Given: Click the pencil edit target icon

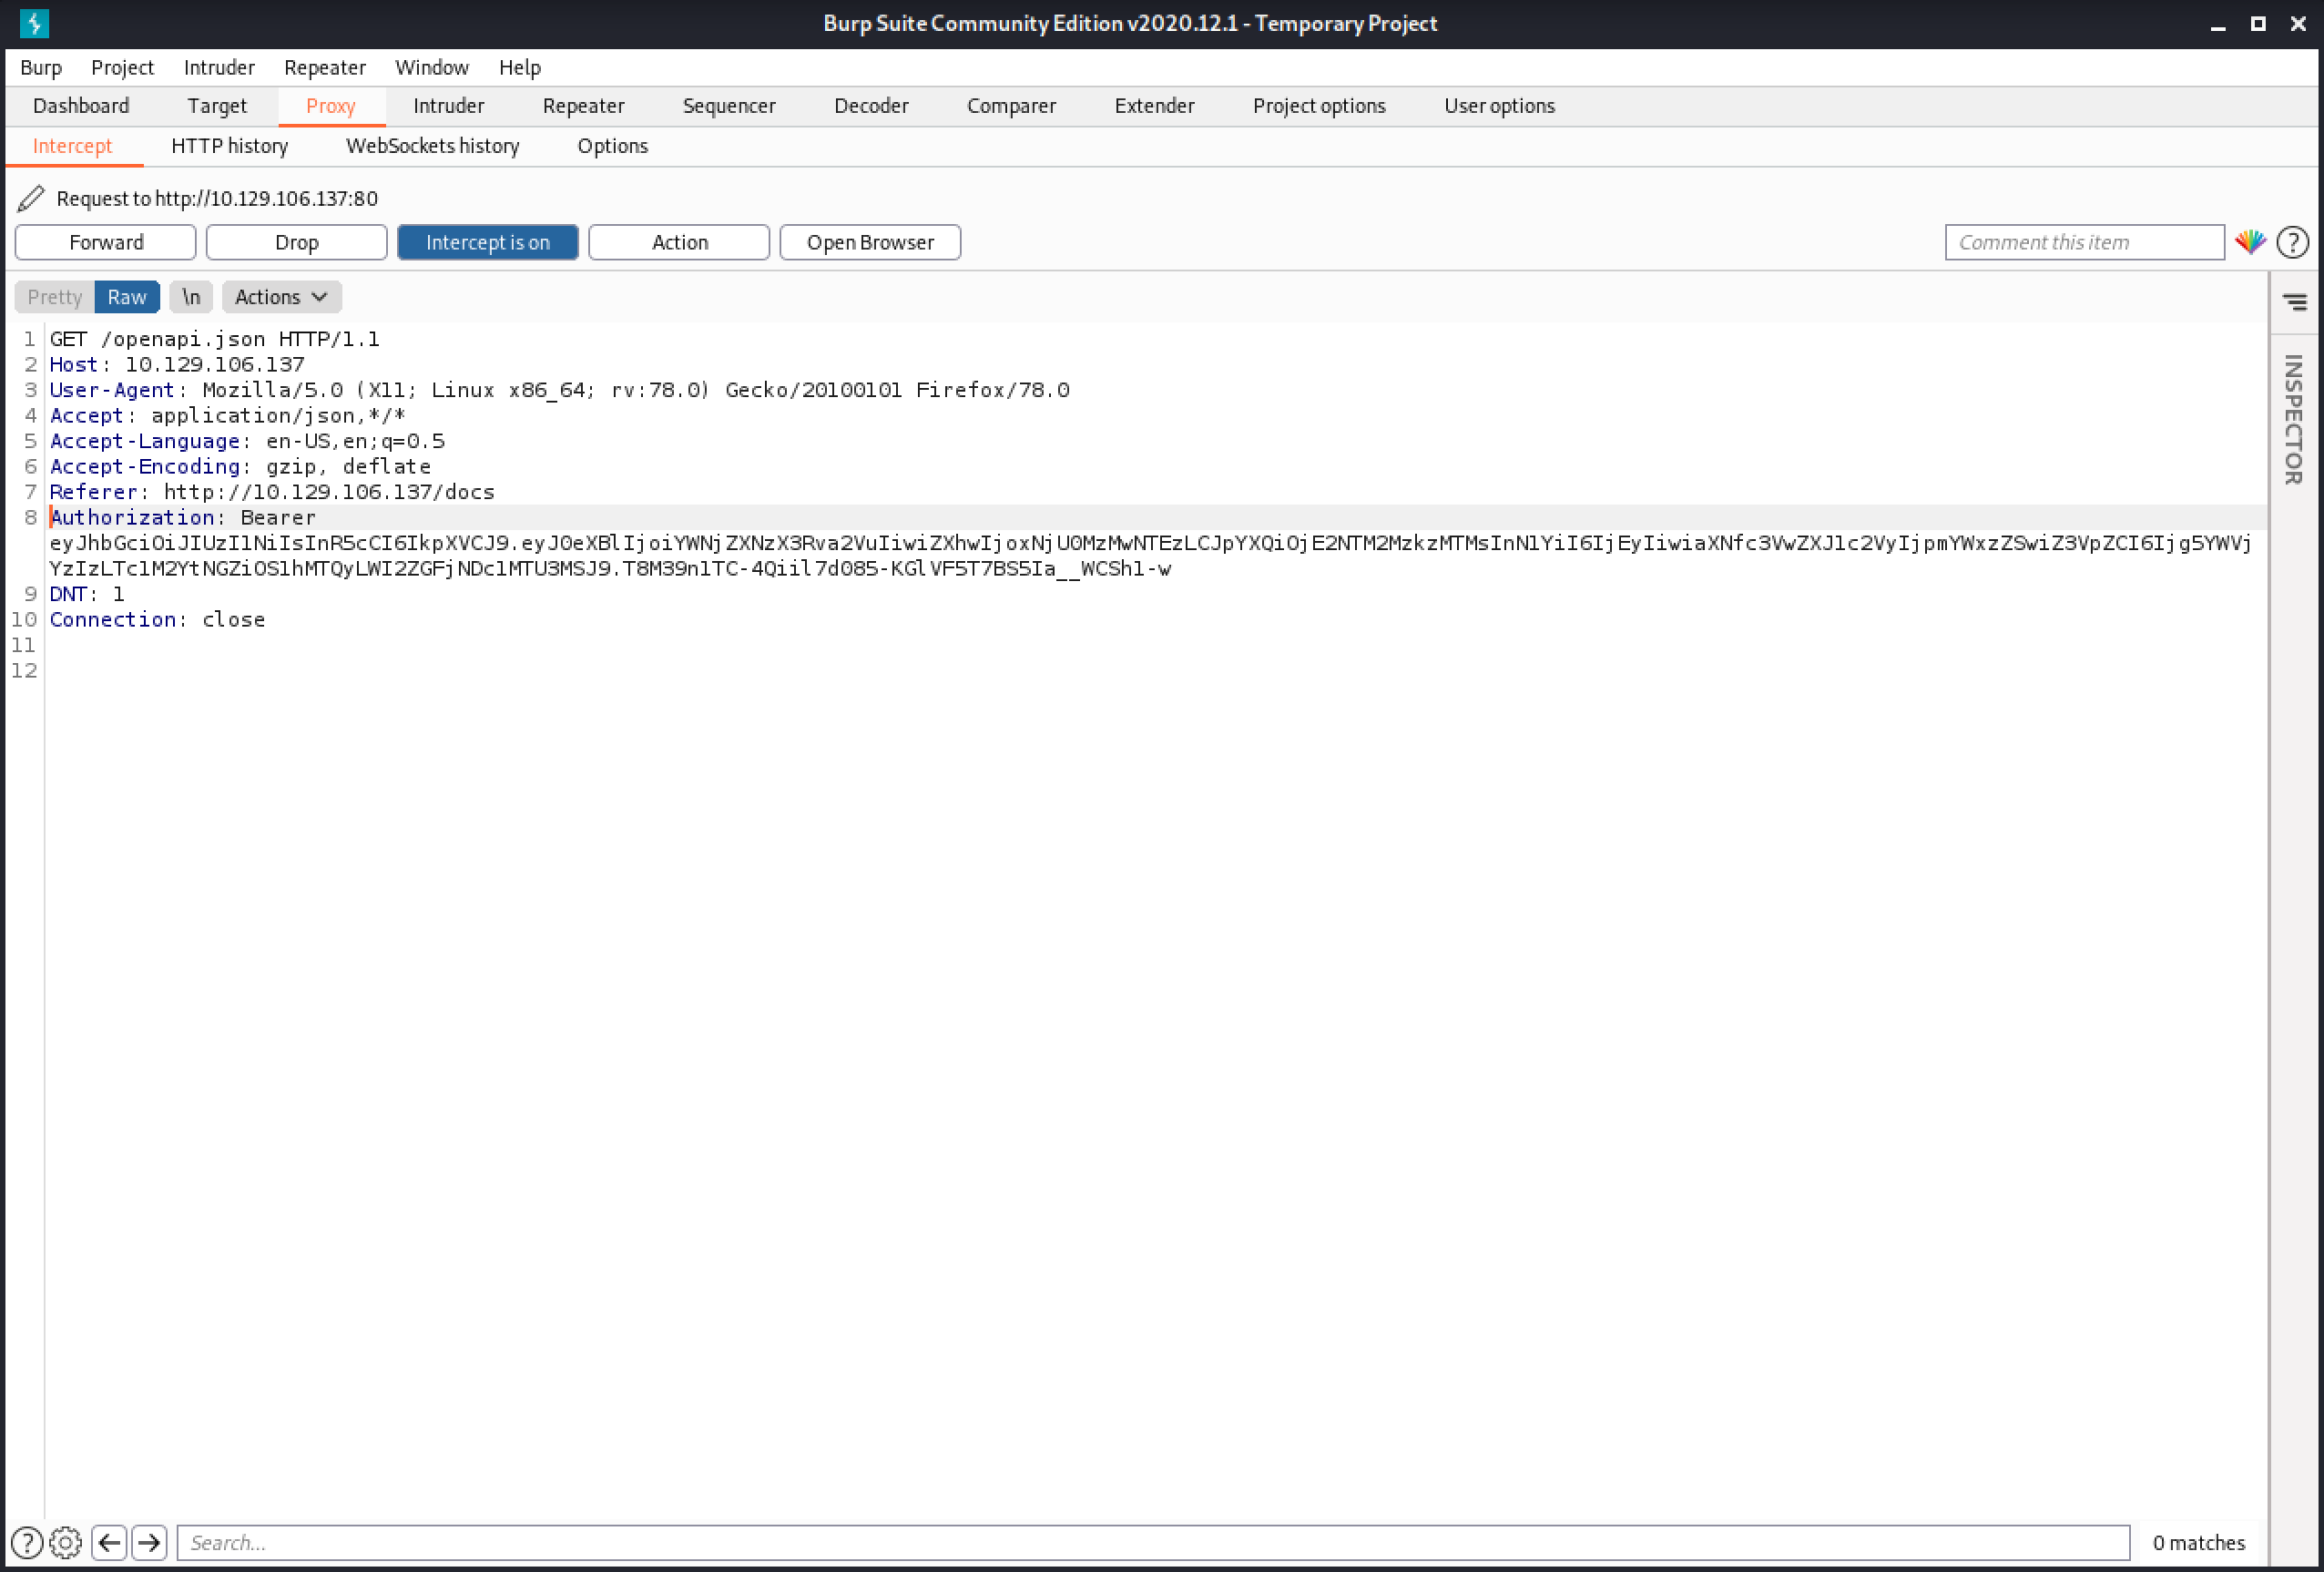Looking at the screenshot, I should pyautogui.click(x=31, y=198).
